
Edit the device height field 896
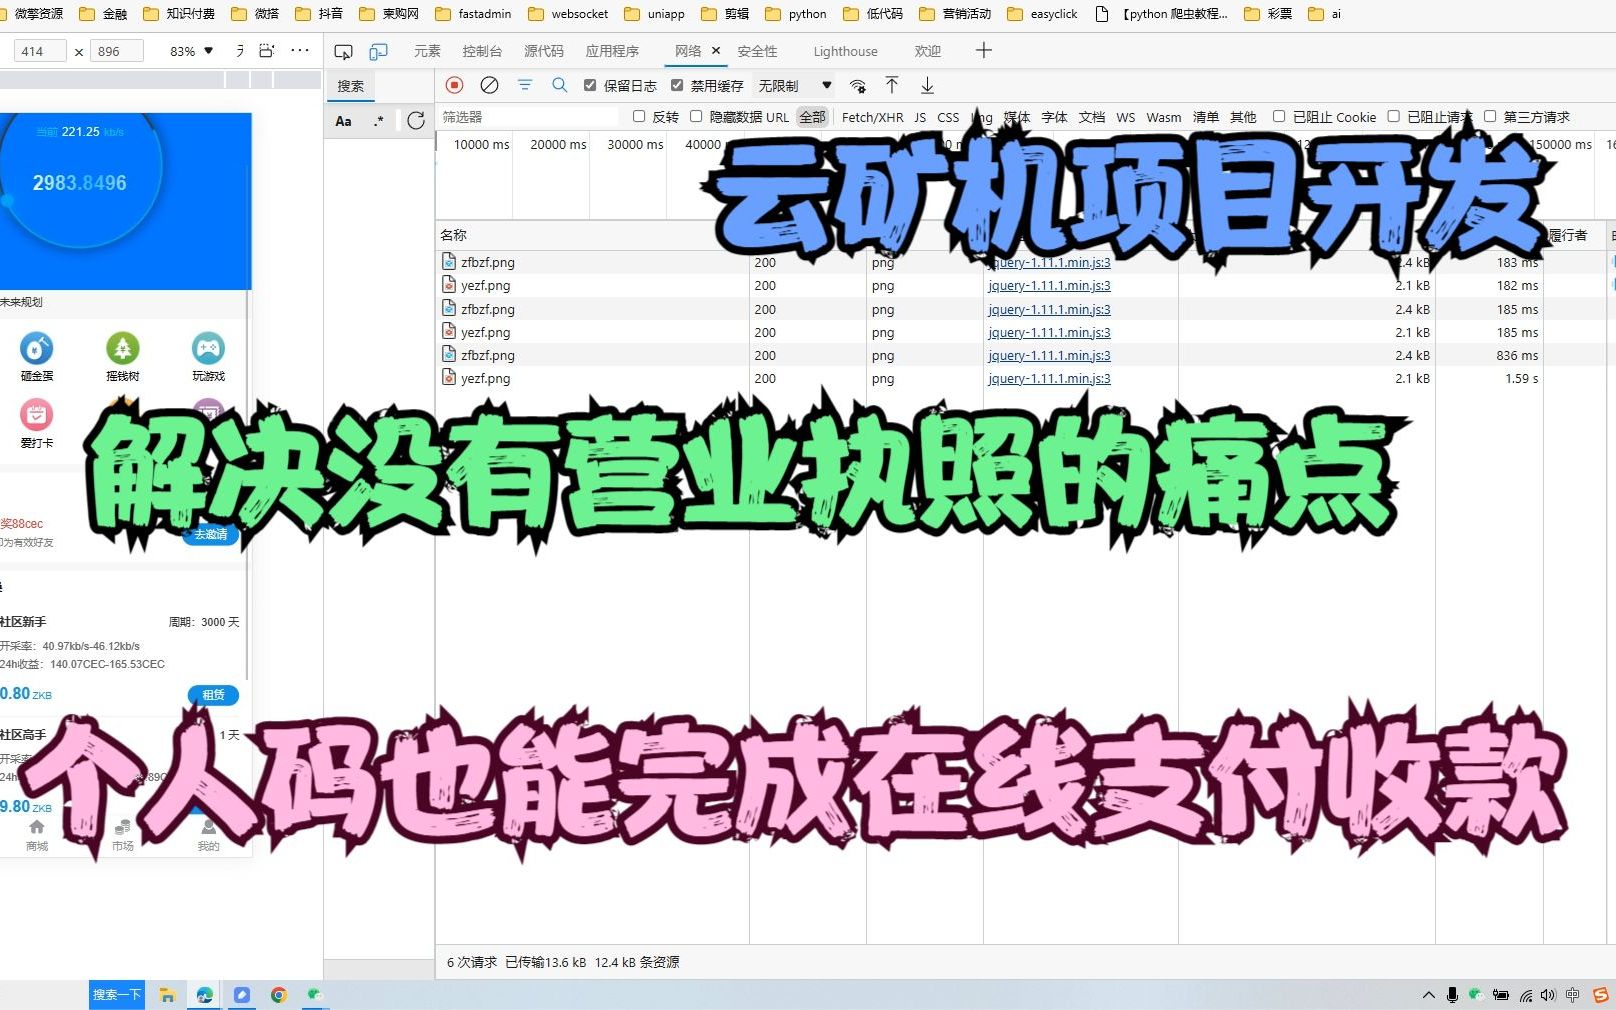[x=117, y=51]
